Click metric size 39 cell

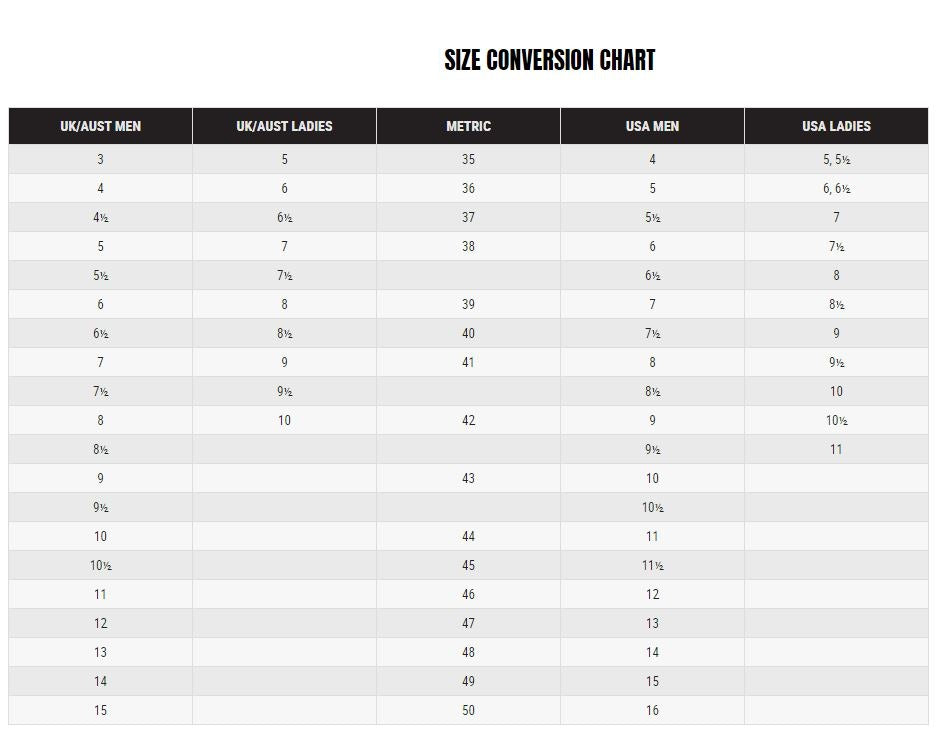pyautogui.click(x=468, y=304)
